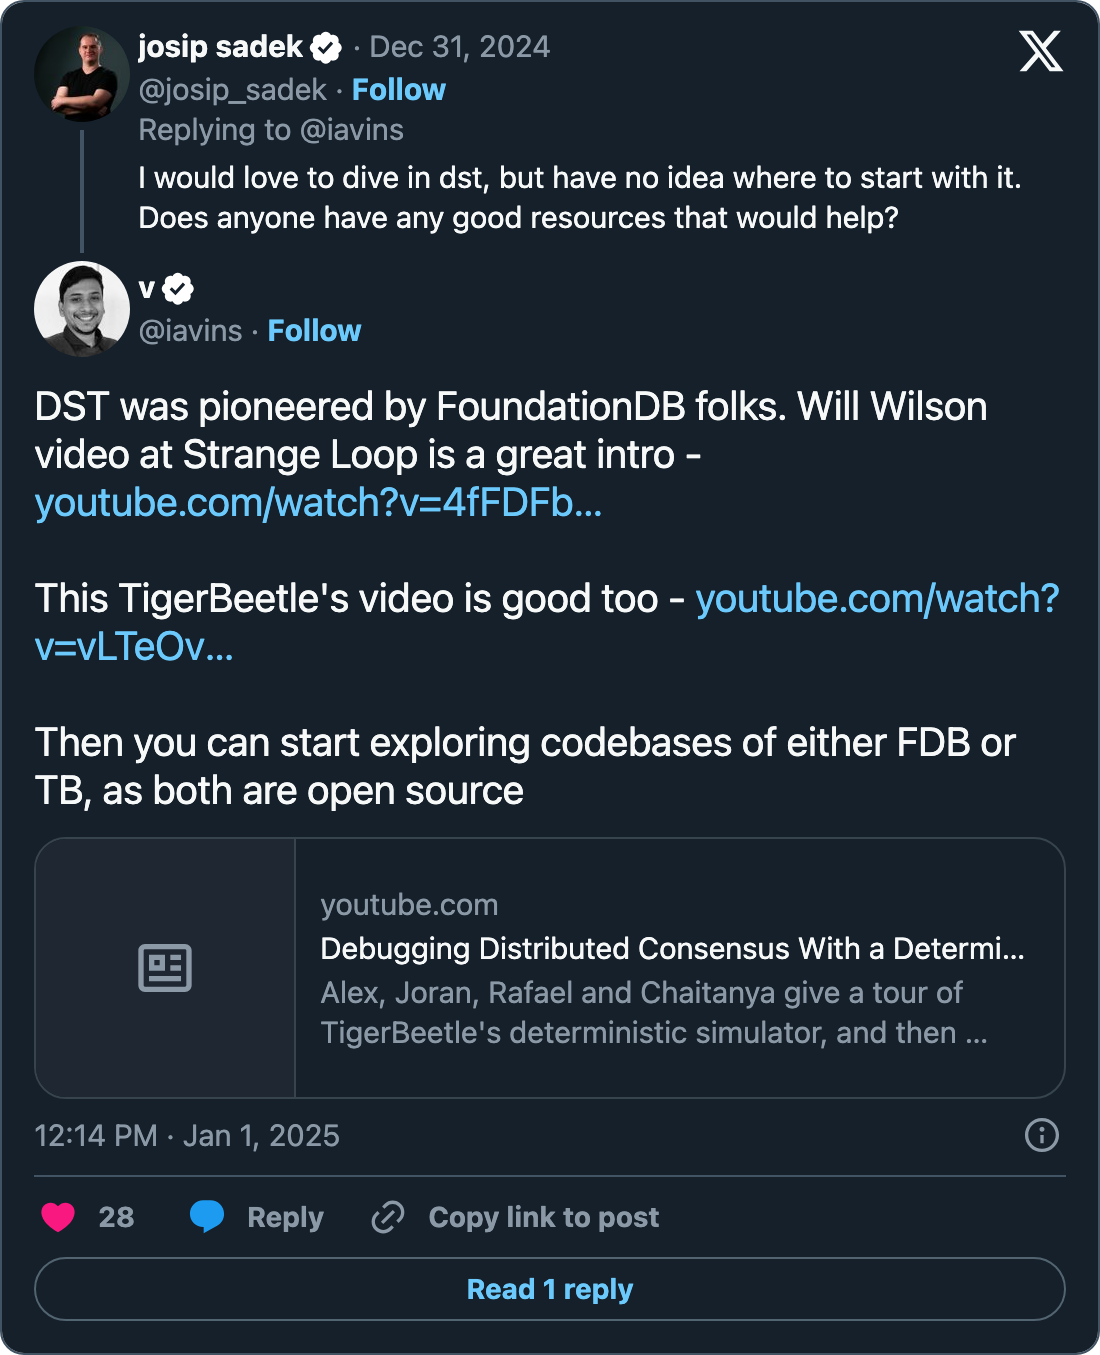Click the blue reply bubble icon
Viewport: 1100px width, 1355px height.
pyautogui.click(x=207, y=1216)
